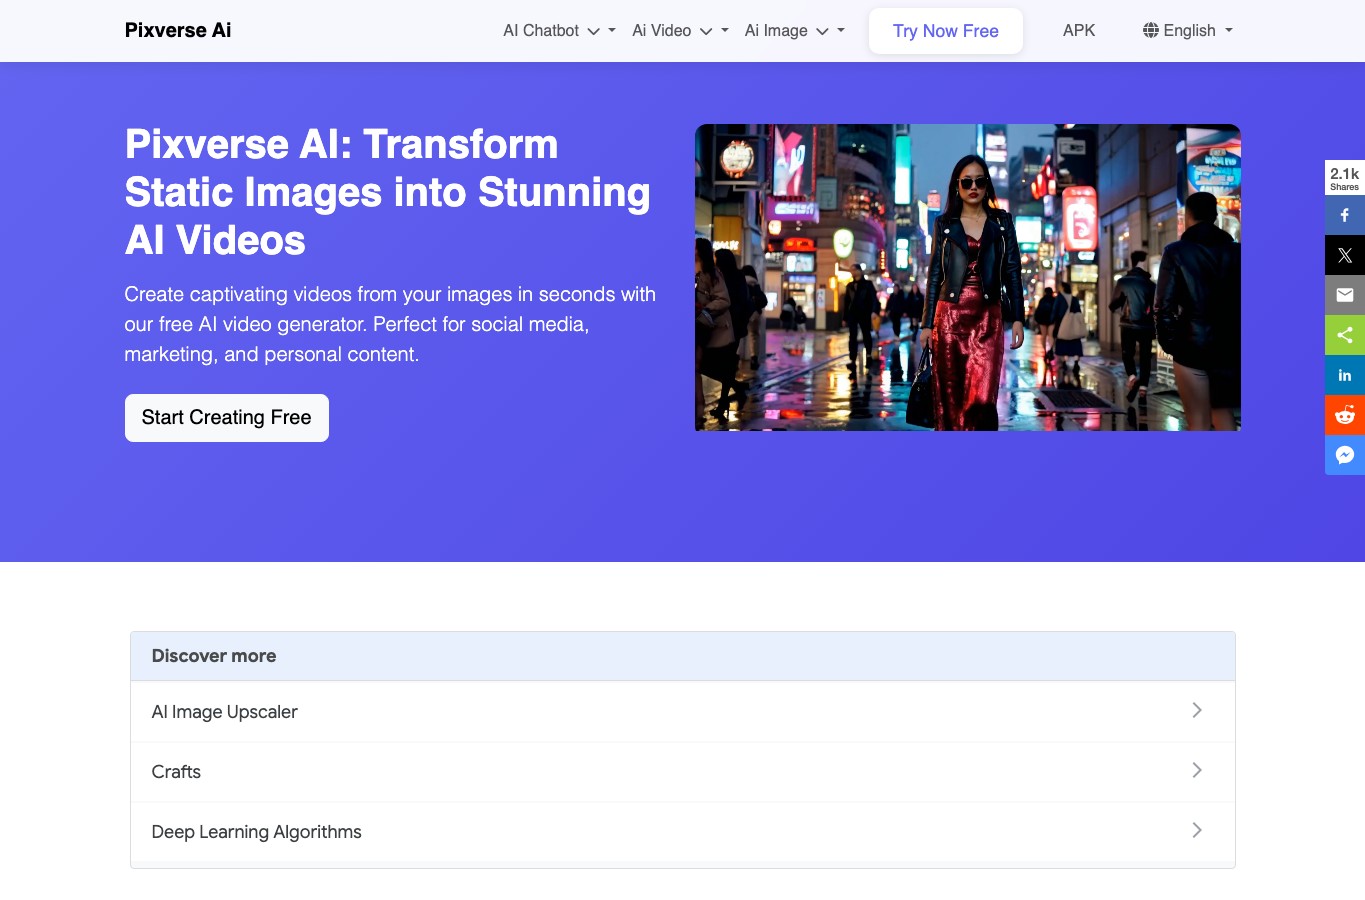1365x900 pixels.
Task: Click the email share icon
Action: pos(1345,295)
